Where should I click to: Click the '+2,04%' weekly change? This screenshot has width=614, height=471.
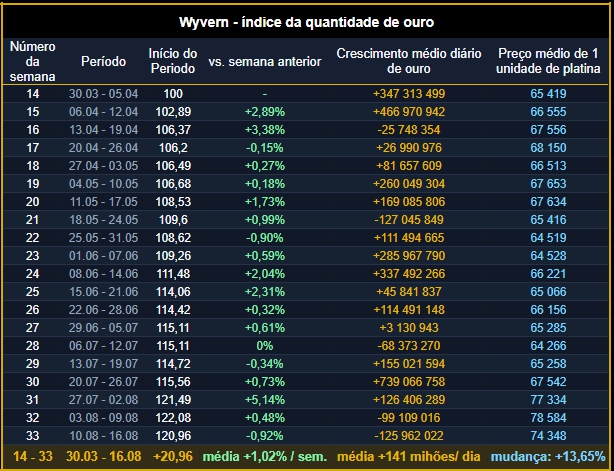click(265, 274)
